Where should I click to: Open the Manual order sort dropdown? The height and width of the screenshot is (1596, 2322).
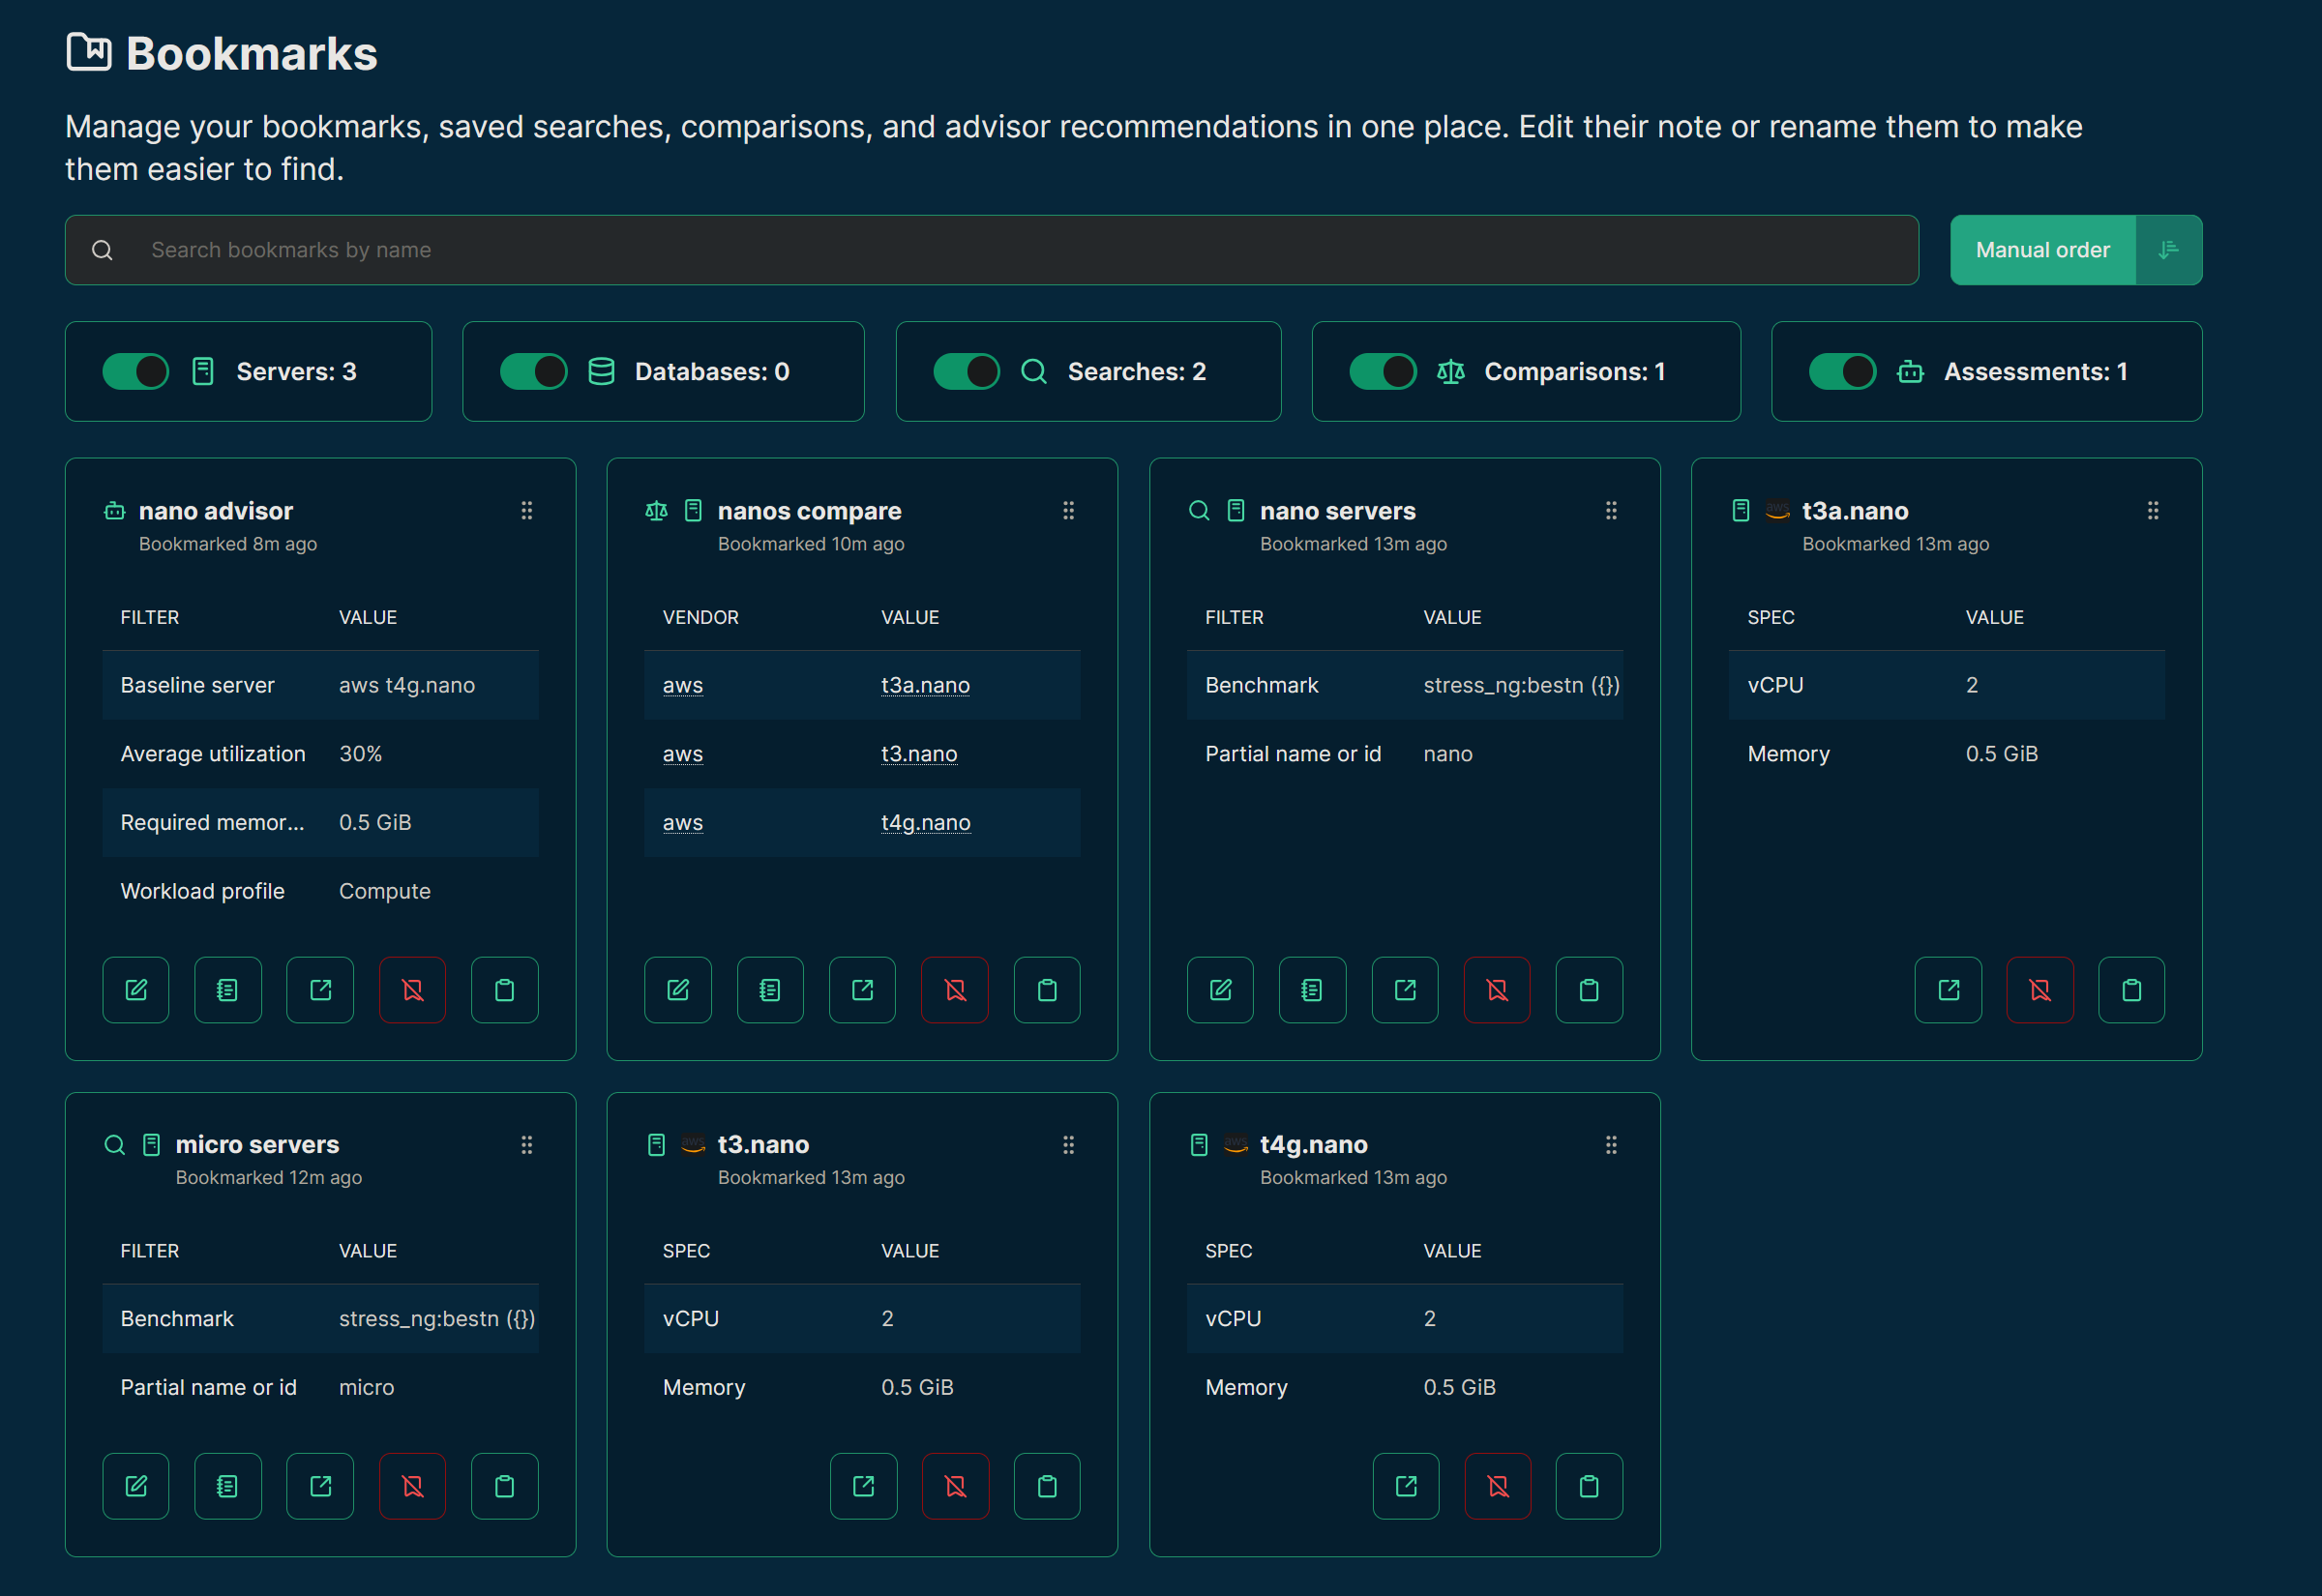click(x=2043, y=250)
